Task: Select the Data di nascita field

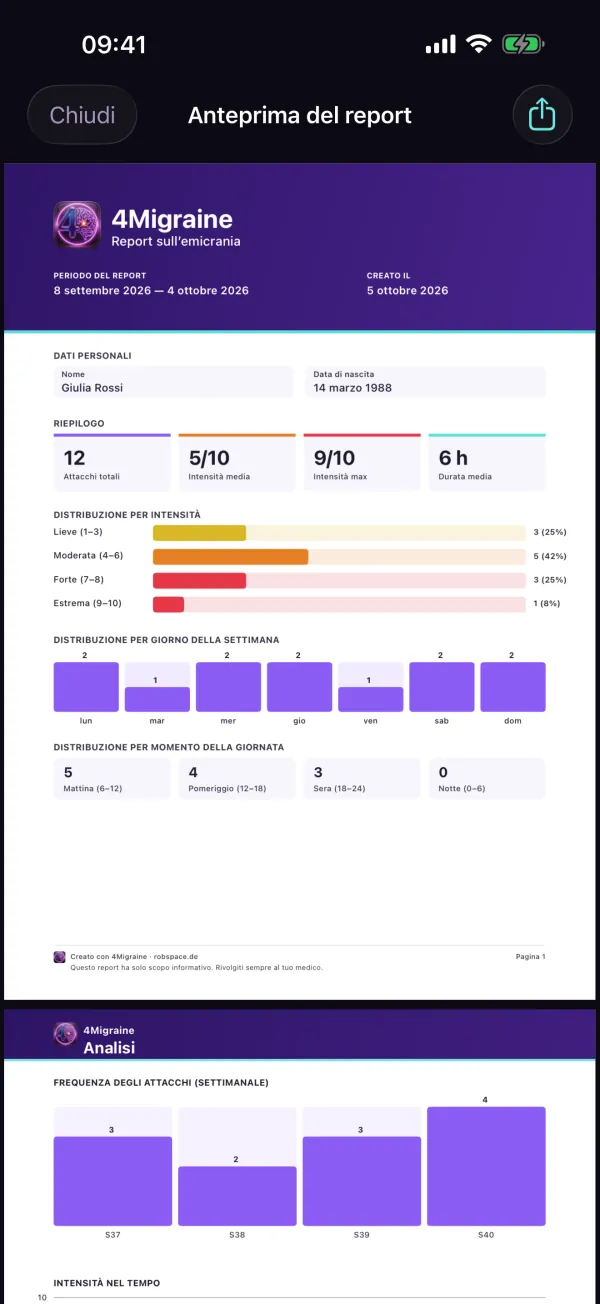Action: [x=426, y=382]
